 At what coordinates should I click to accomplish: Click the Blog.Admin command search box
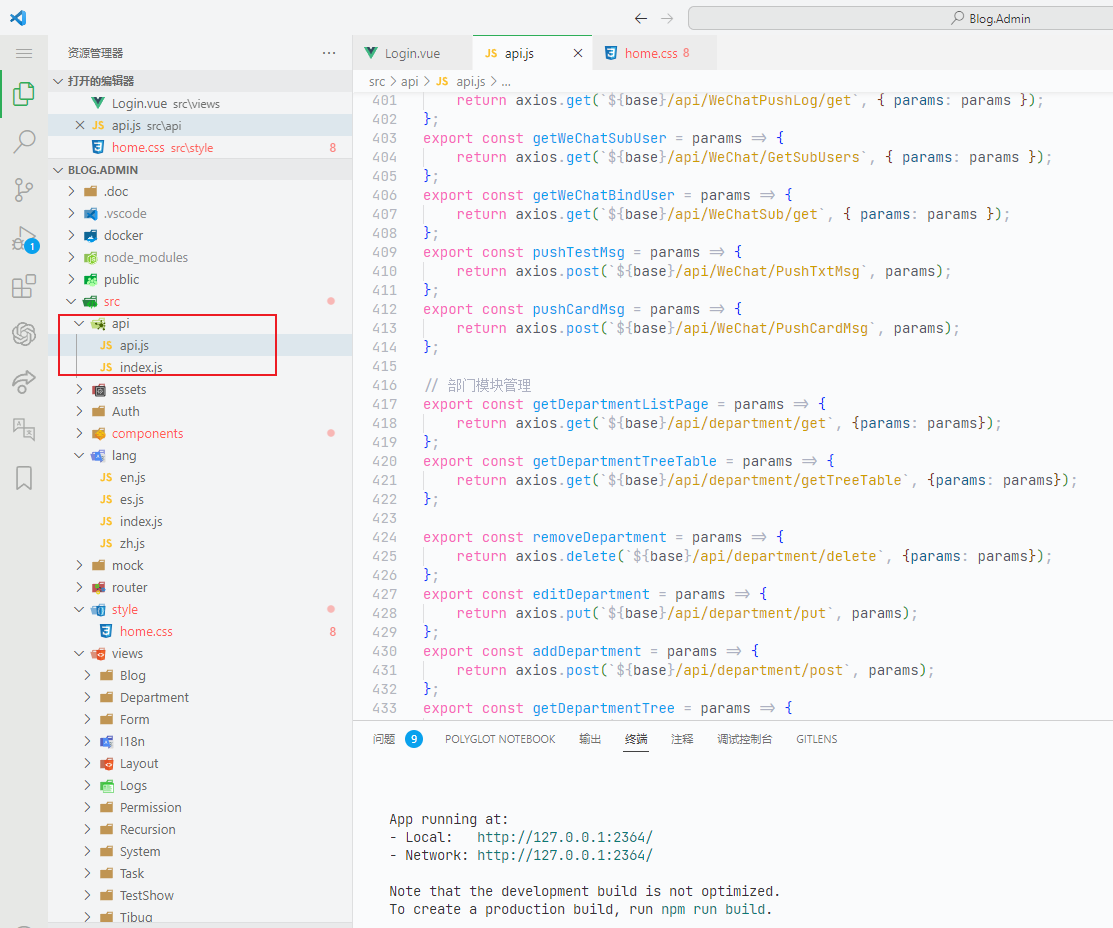[900, 18]
